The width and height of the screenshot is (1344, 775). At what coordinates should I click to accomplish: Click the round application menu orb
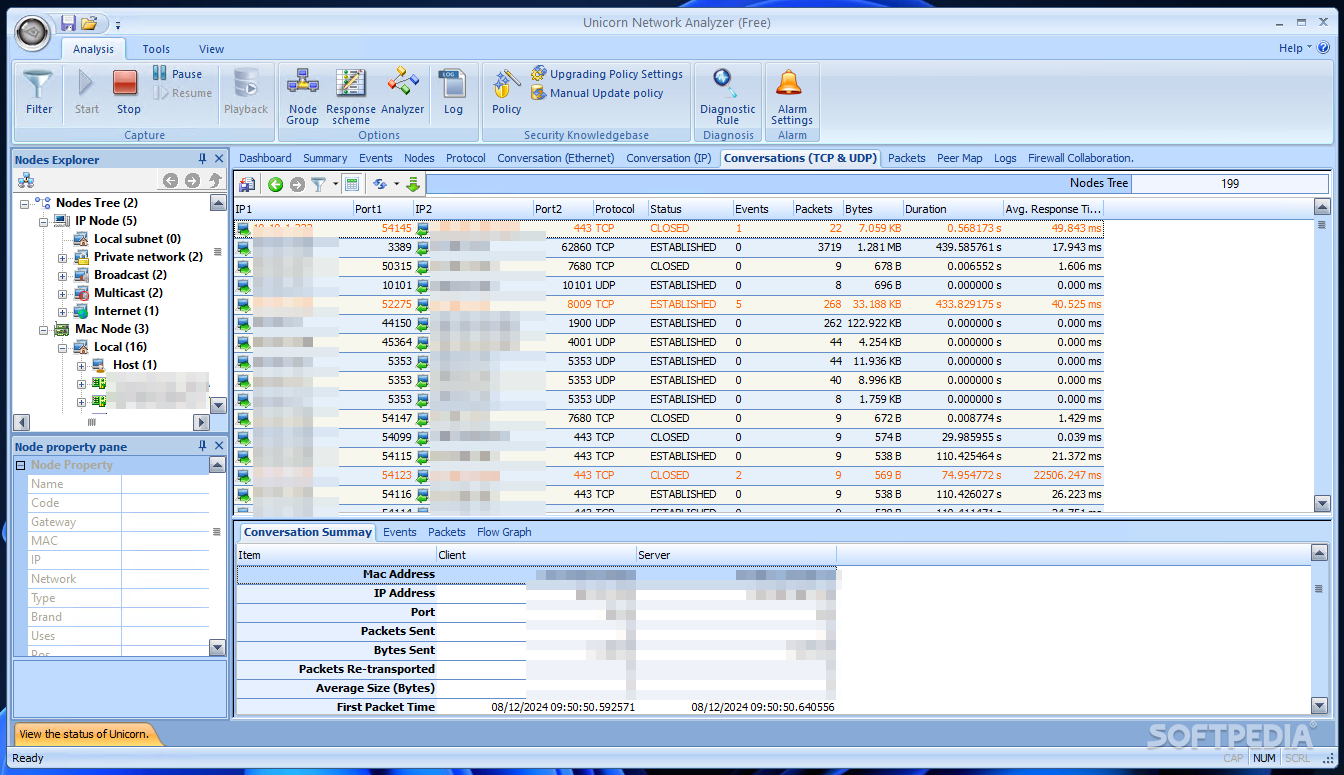coord(33,33)
